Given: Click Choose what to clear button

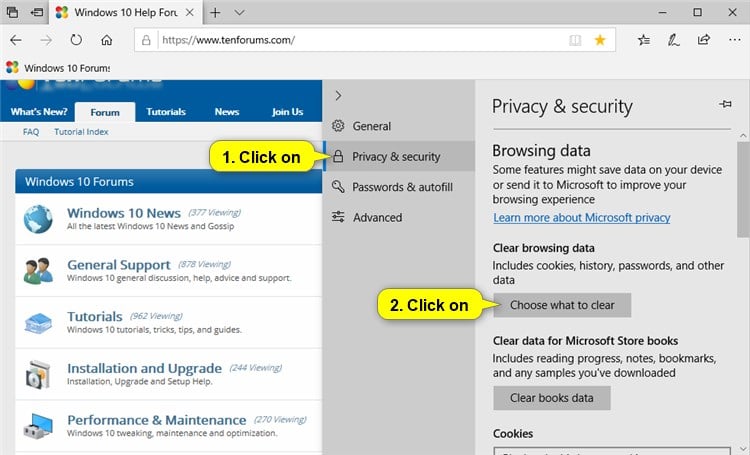Looking at the screenshot, I should pyautogui.click(x=562, y=305).
